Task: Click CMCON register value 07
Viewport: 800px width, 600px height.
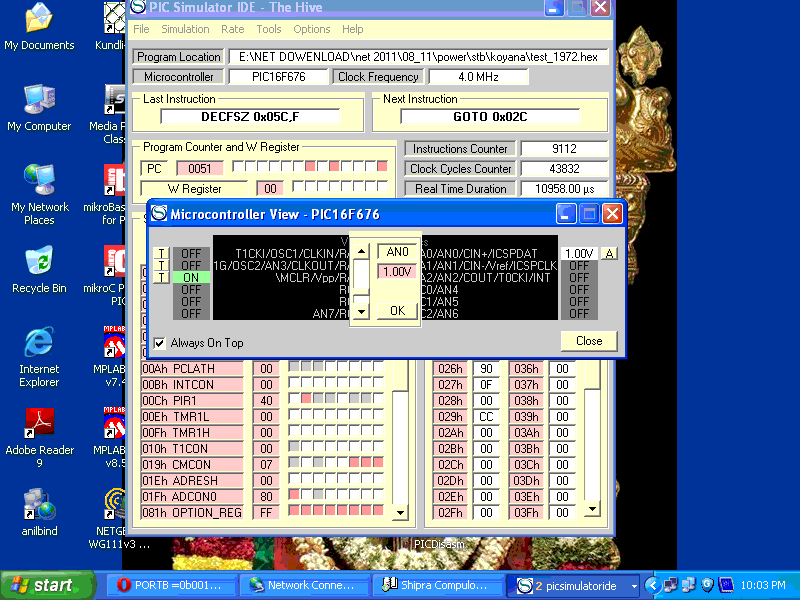Action: pyautogui.click(x=266, y=464)
